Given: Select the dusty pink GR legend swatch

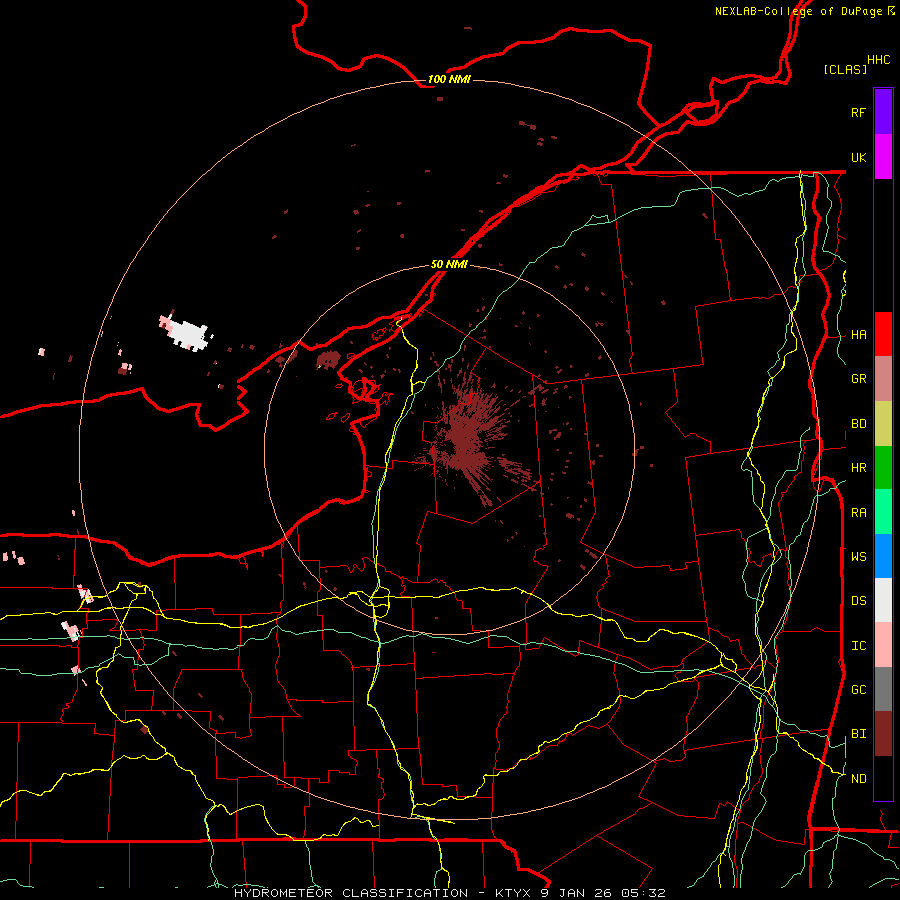Looking at the screenshot, I should point(883,379).
